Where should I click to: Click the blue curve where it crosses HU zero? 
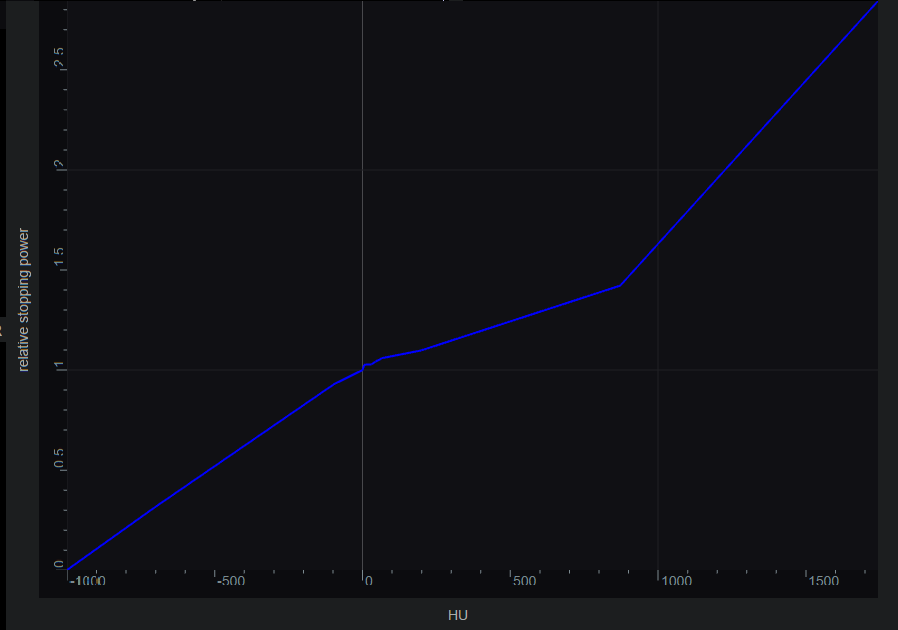362,367
